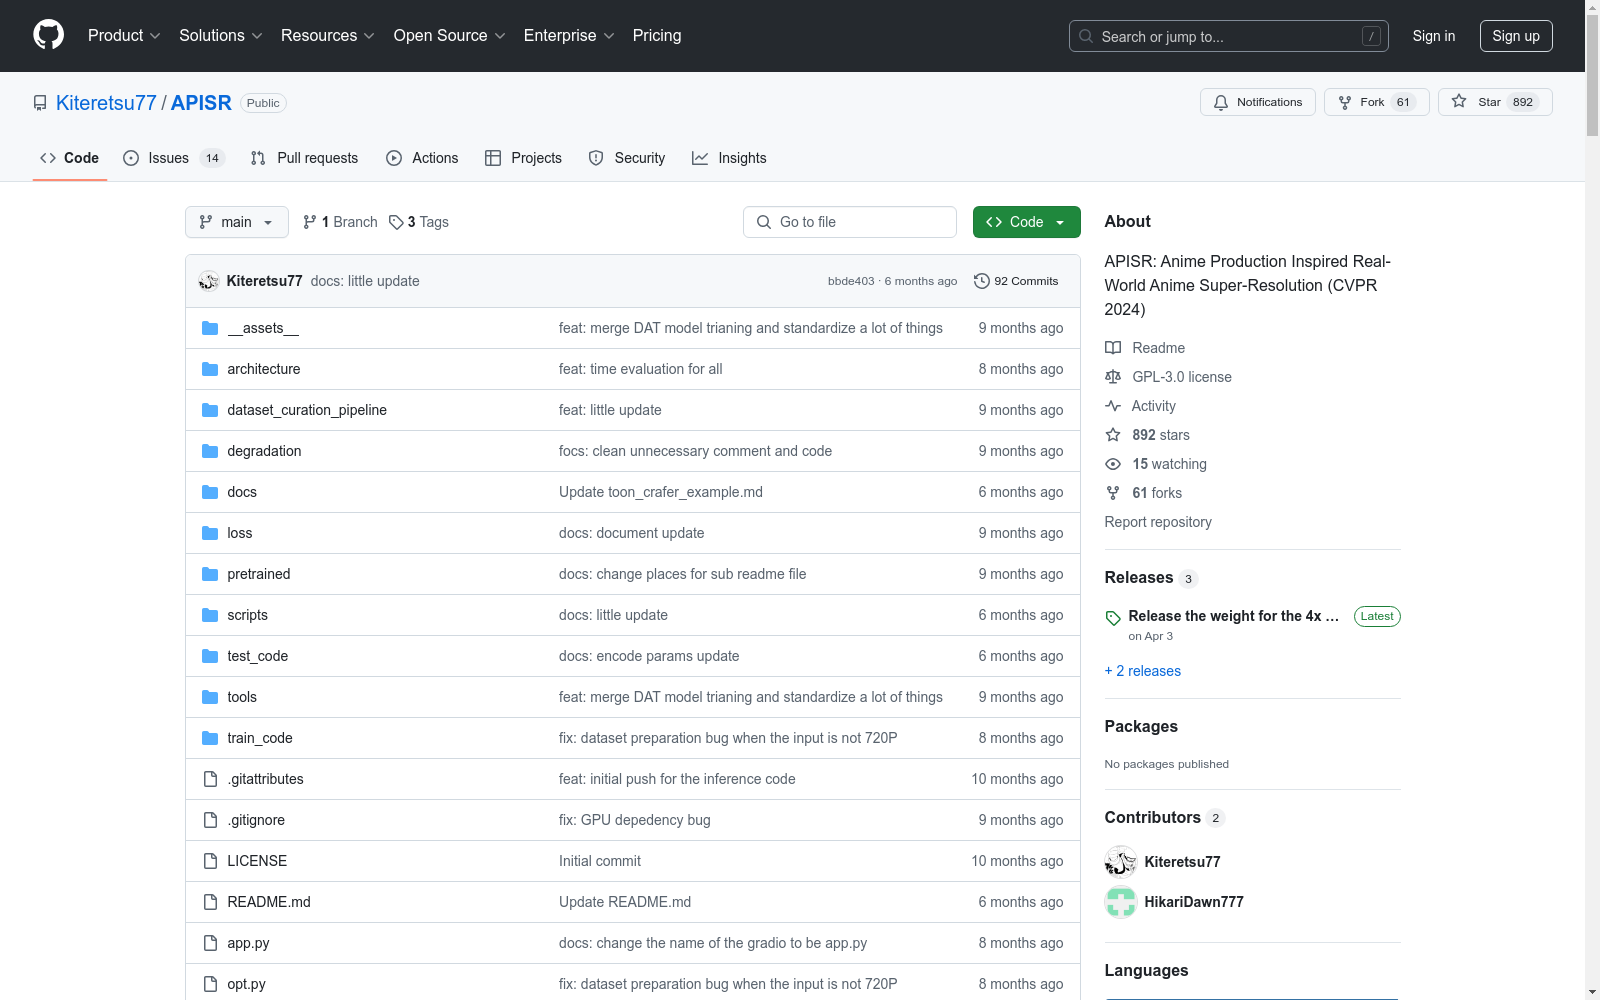The image size is (1600, 1000).
Task: Click the 61 forks link
Action: [1157, 493]
